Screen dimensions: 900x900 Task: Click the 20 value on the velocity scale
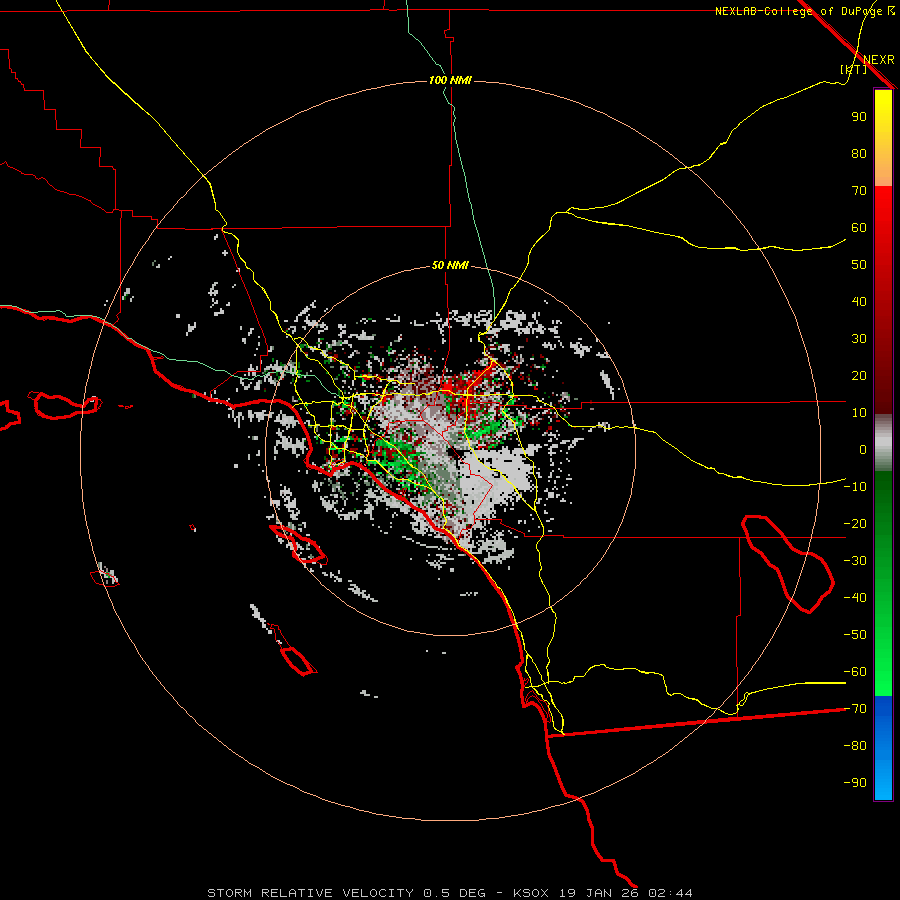(859, 375)
